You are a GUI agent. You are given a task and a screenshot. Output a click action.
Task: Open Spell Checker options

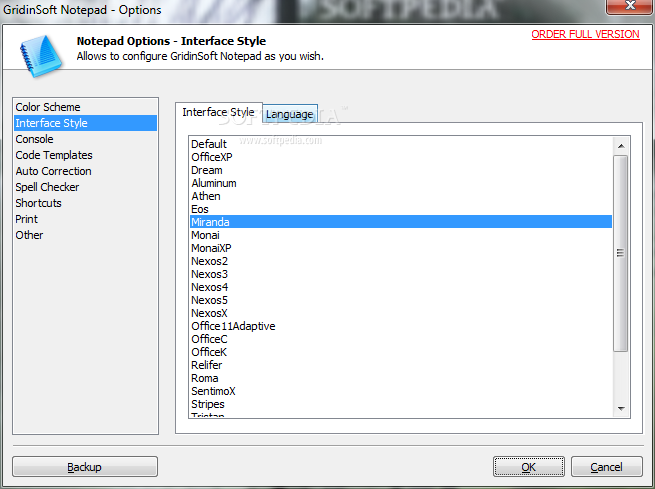pos(85,187)
